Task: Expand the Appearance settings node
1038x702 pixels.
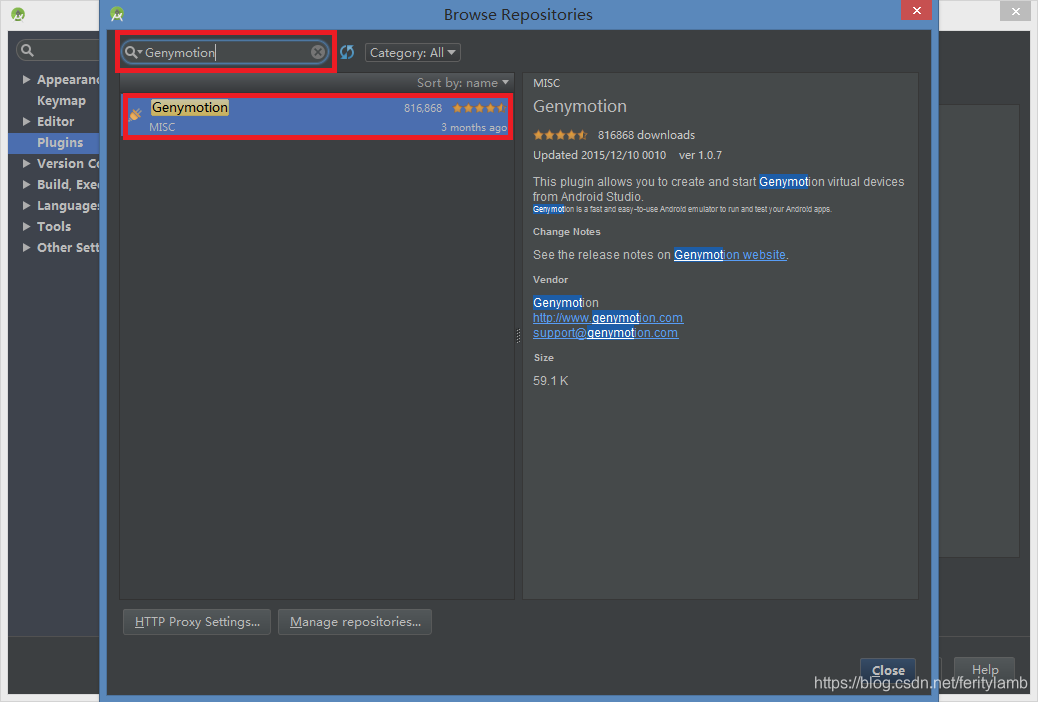Action: [x=26, y=79]
